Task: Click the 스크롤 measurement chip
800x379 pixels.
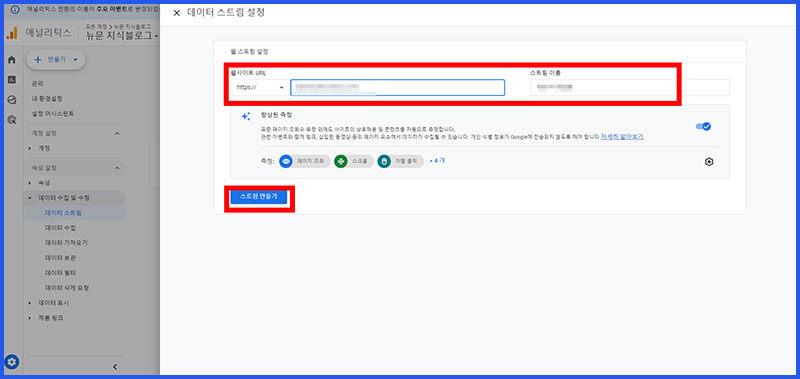Action: 353,162
